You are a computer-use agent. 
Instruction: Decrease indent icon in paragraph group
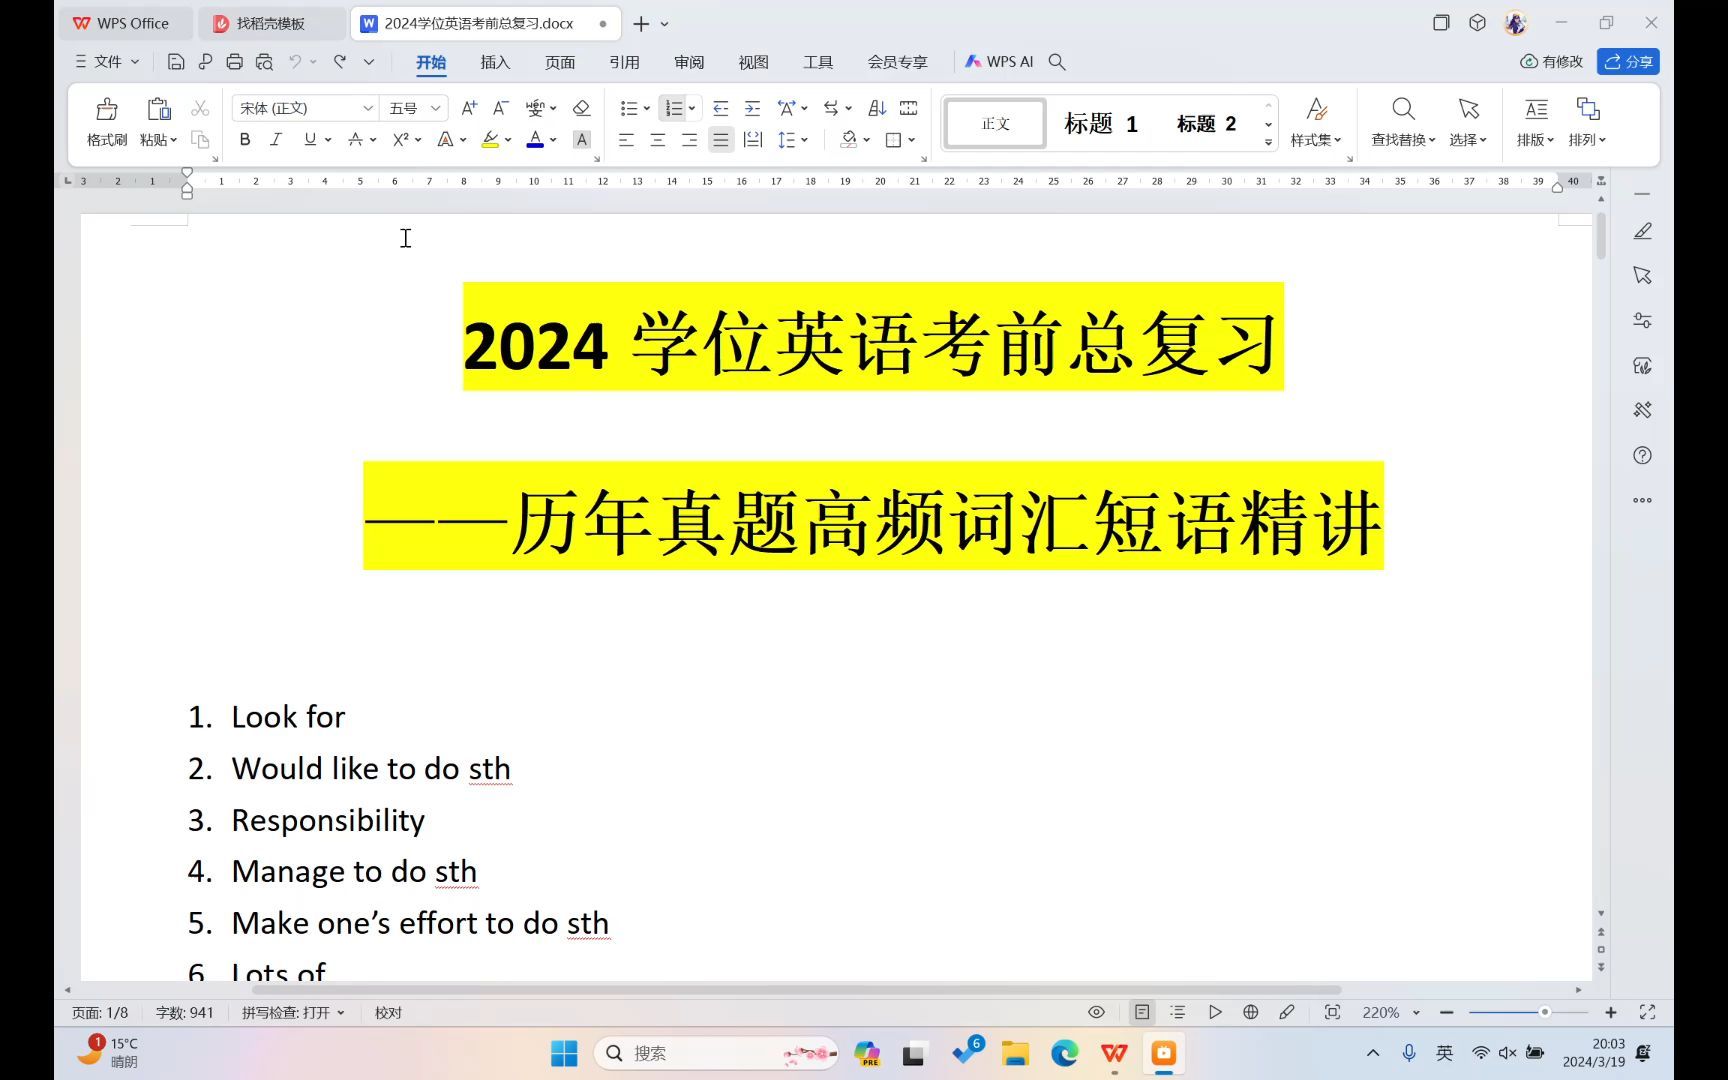(720, 108)
